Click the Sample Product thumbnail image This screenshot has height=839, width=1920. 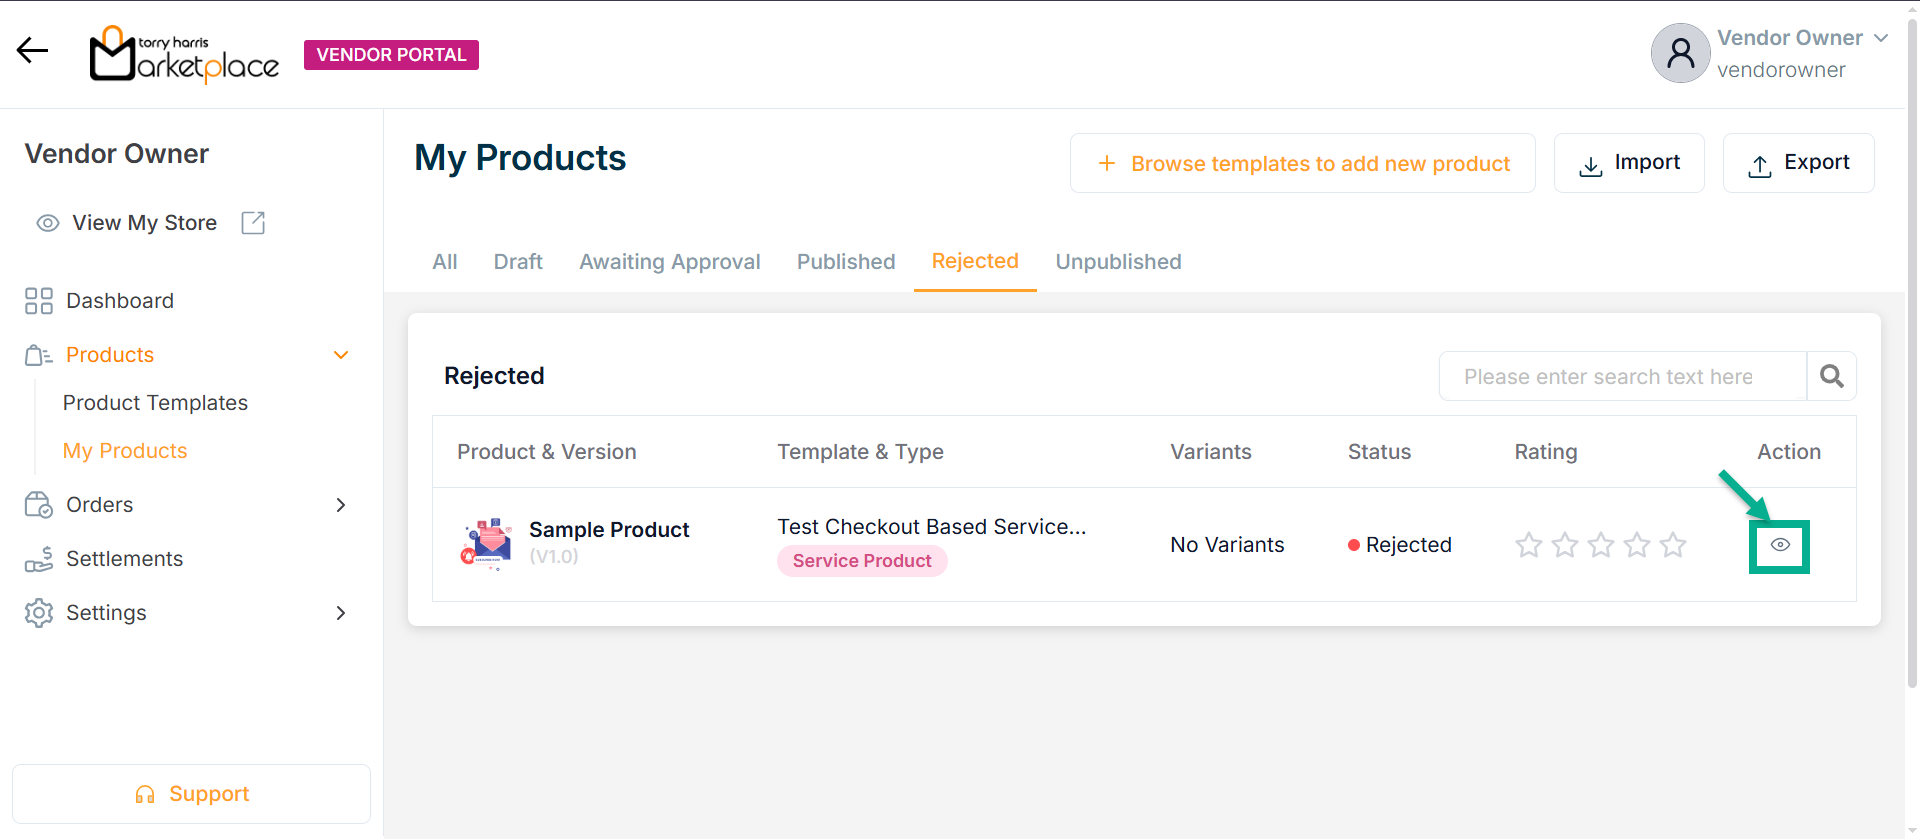pos(487,544)
